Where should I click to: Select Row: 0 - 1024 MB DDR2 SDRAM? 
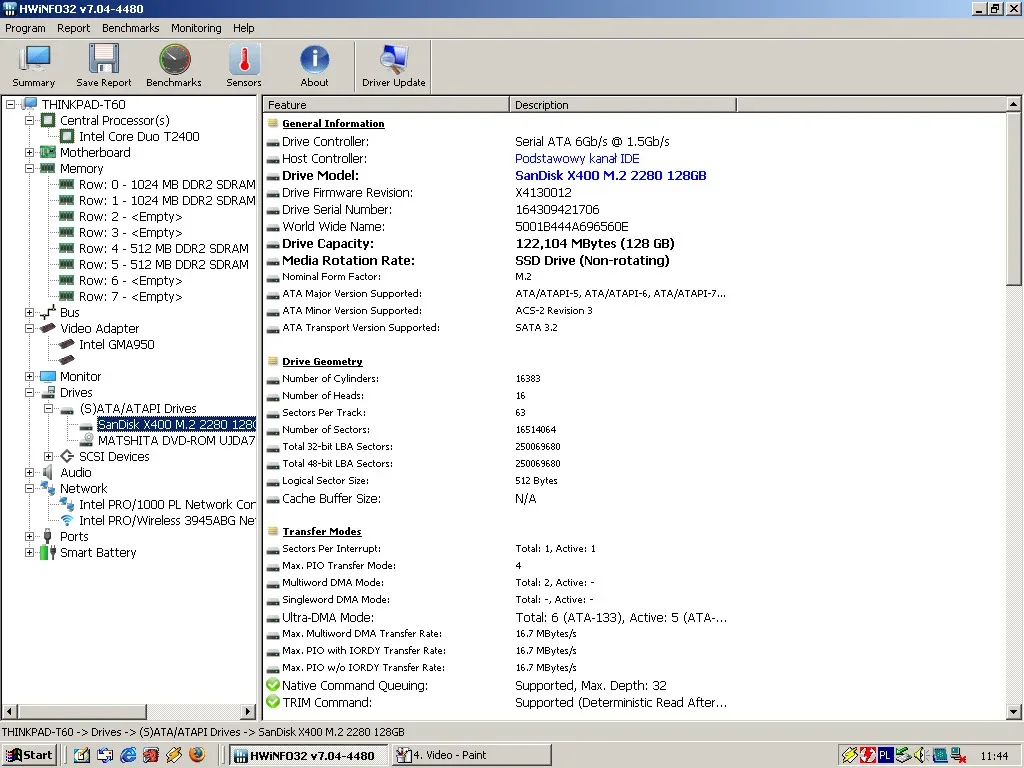click(167, 184)
